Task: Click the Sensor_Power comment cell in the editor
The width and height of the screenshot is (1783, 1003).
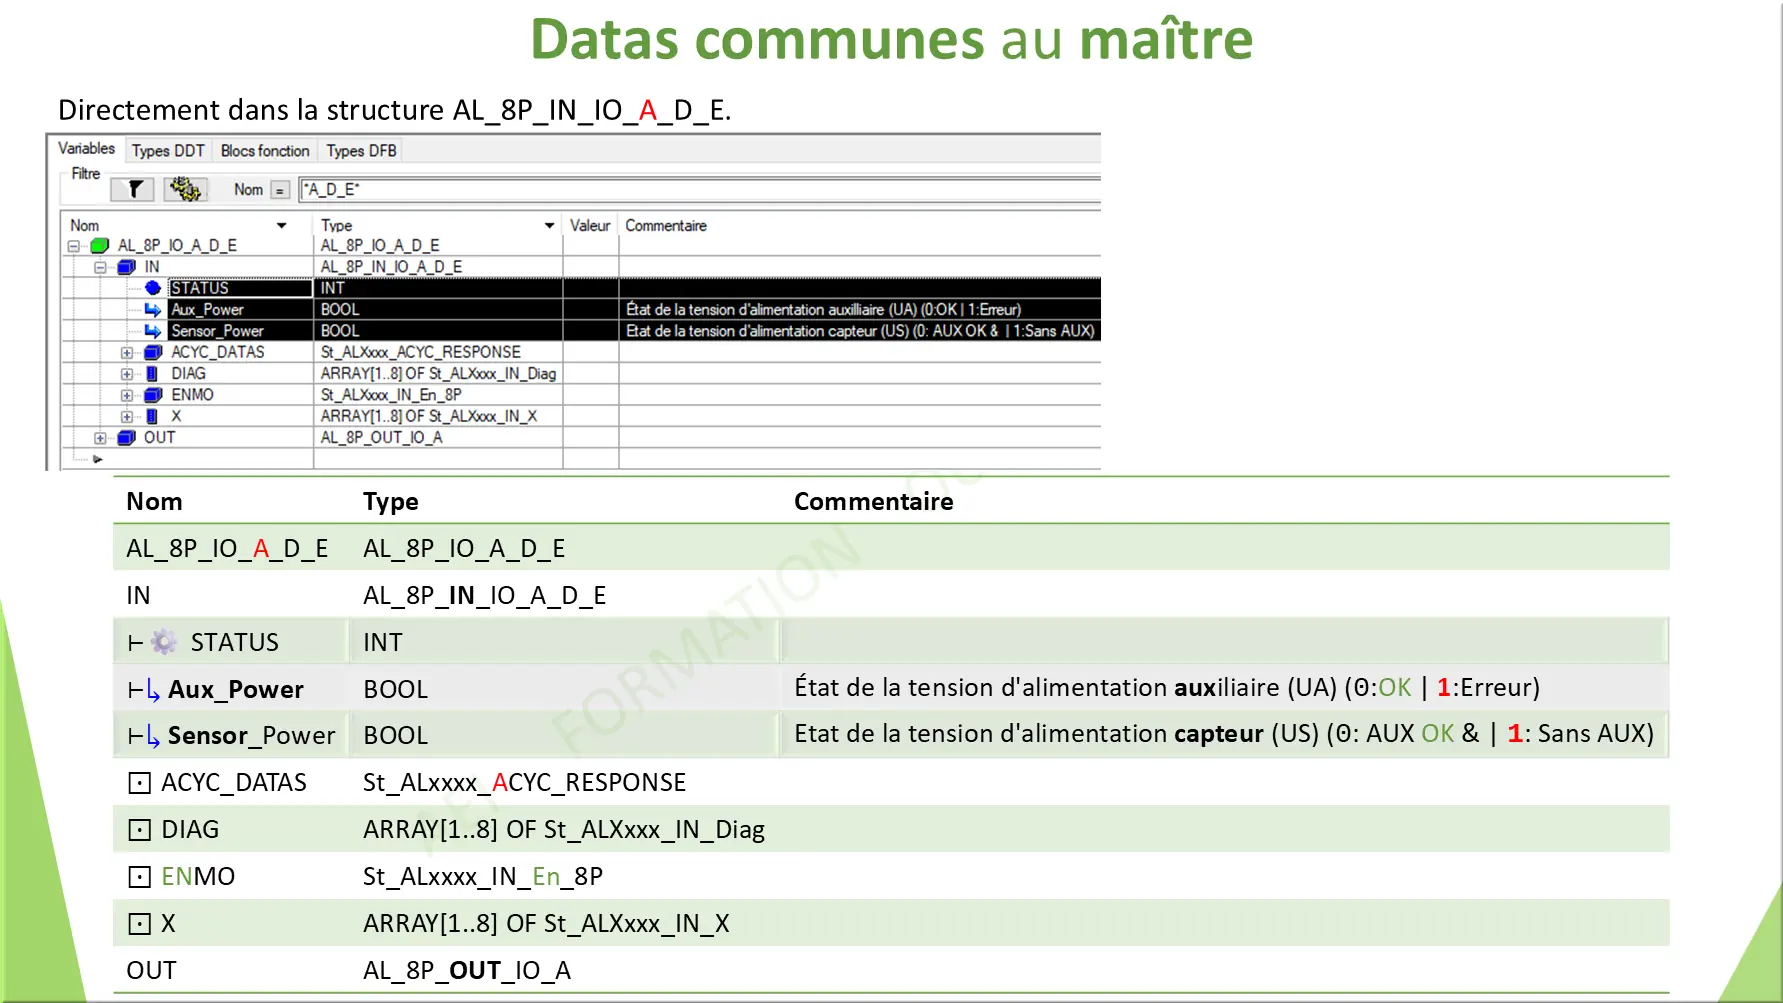Action: 860,331
